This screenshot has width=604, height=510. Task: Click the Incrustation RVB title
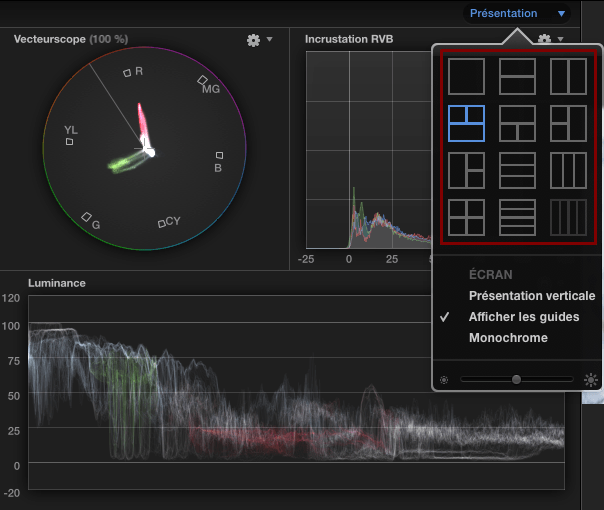(x=349, y=39)
